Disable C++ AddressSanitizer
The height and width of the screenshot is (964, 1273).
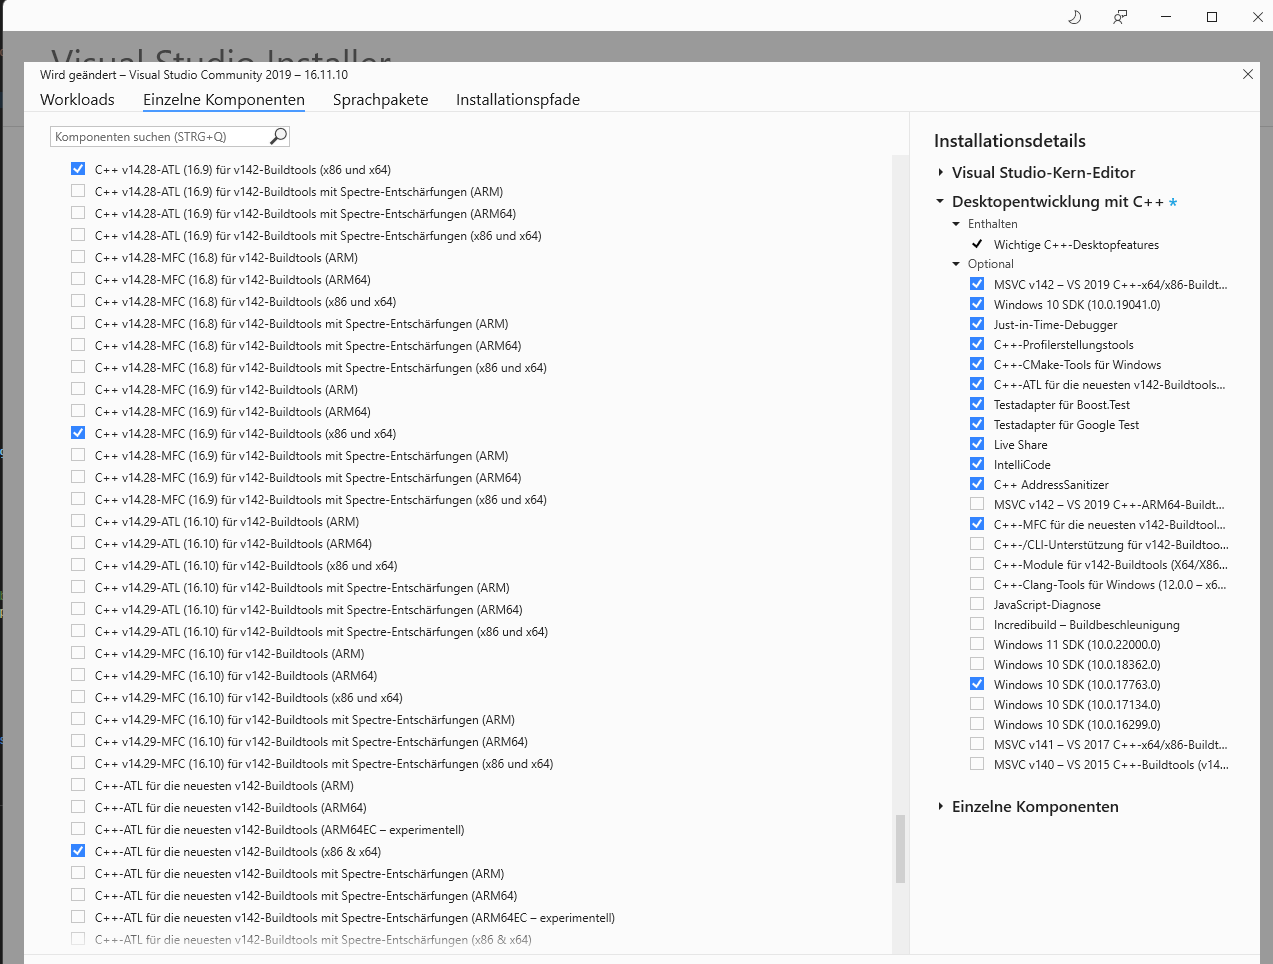pyautogui.click(x=977, y=483)
